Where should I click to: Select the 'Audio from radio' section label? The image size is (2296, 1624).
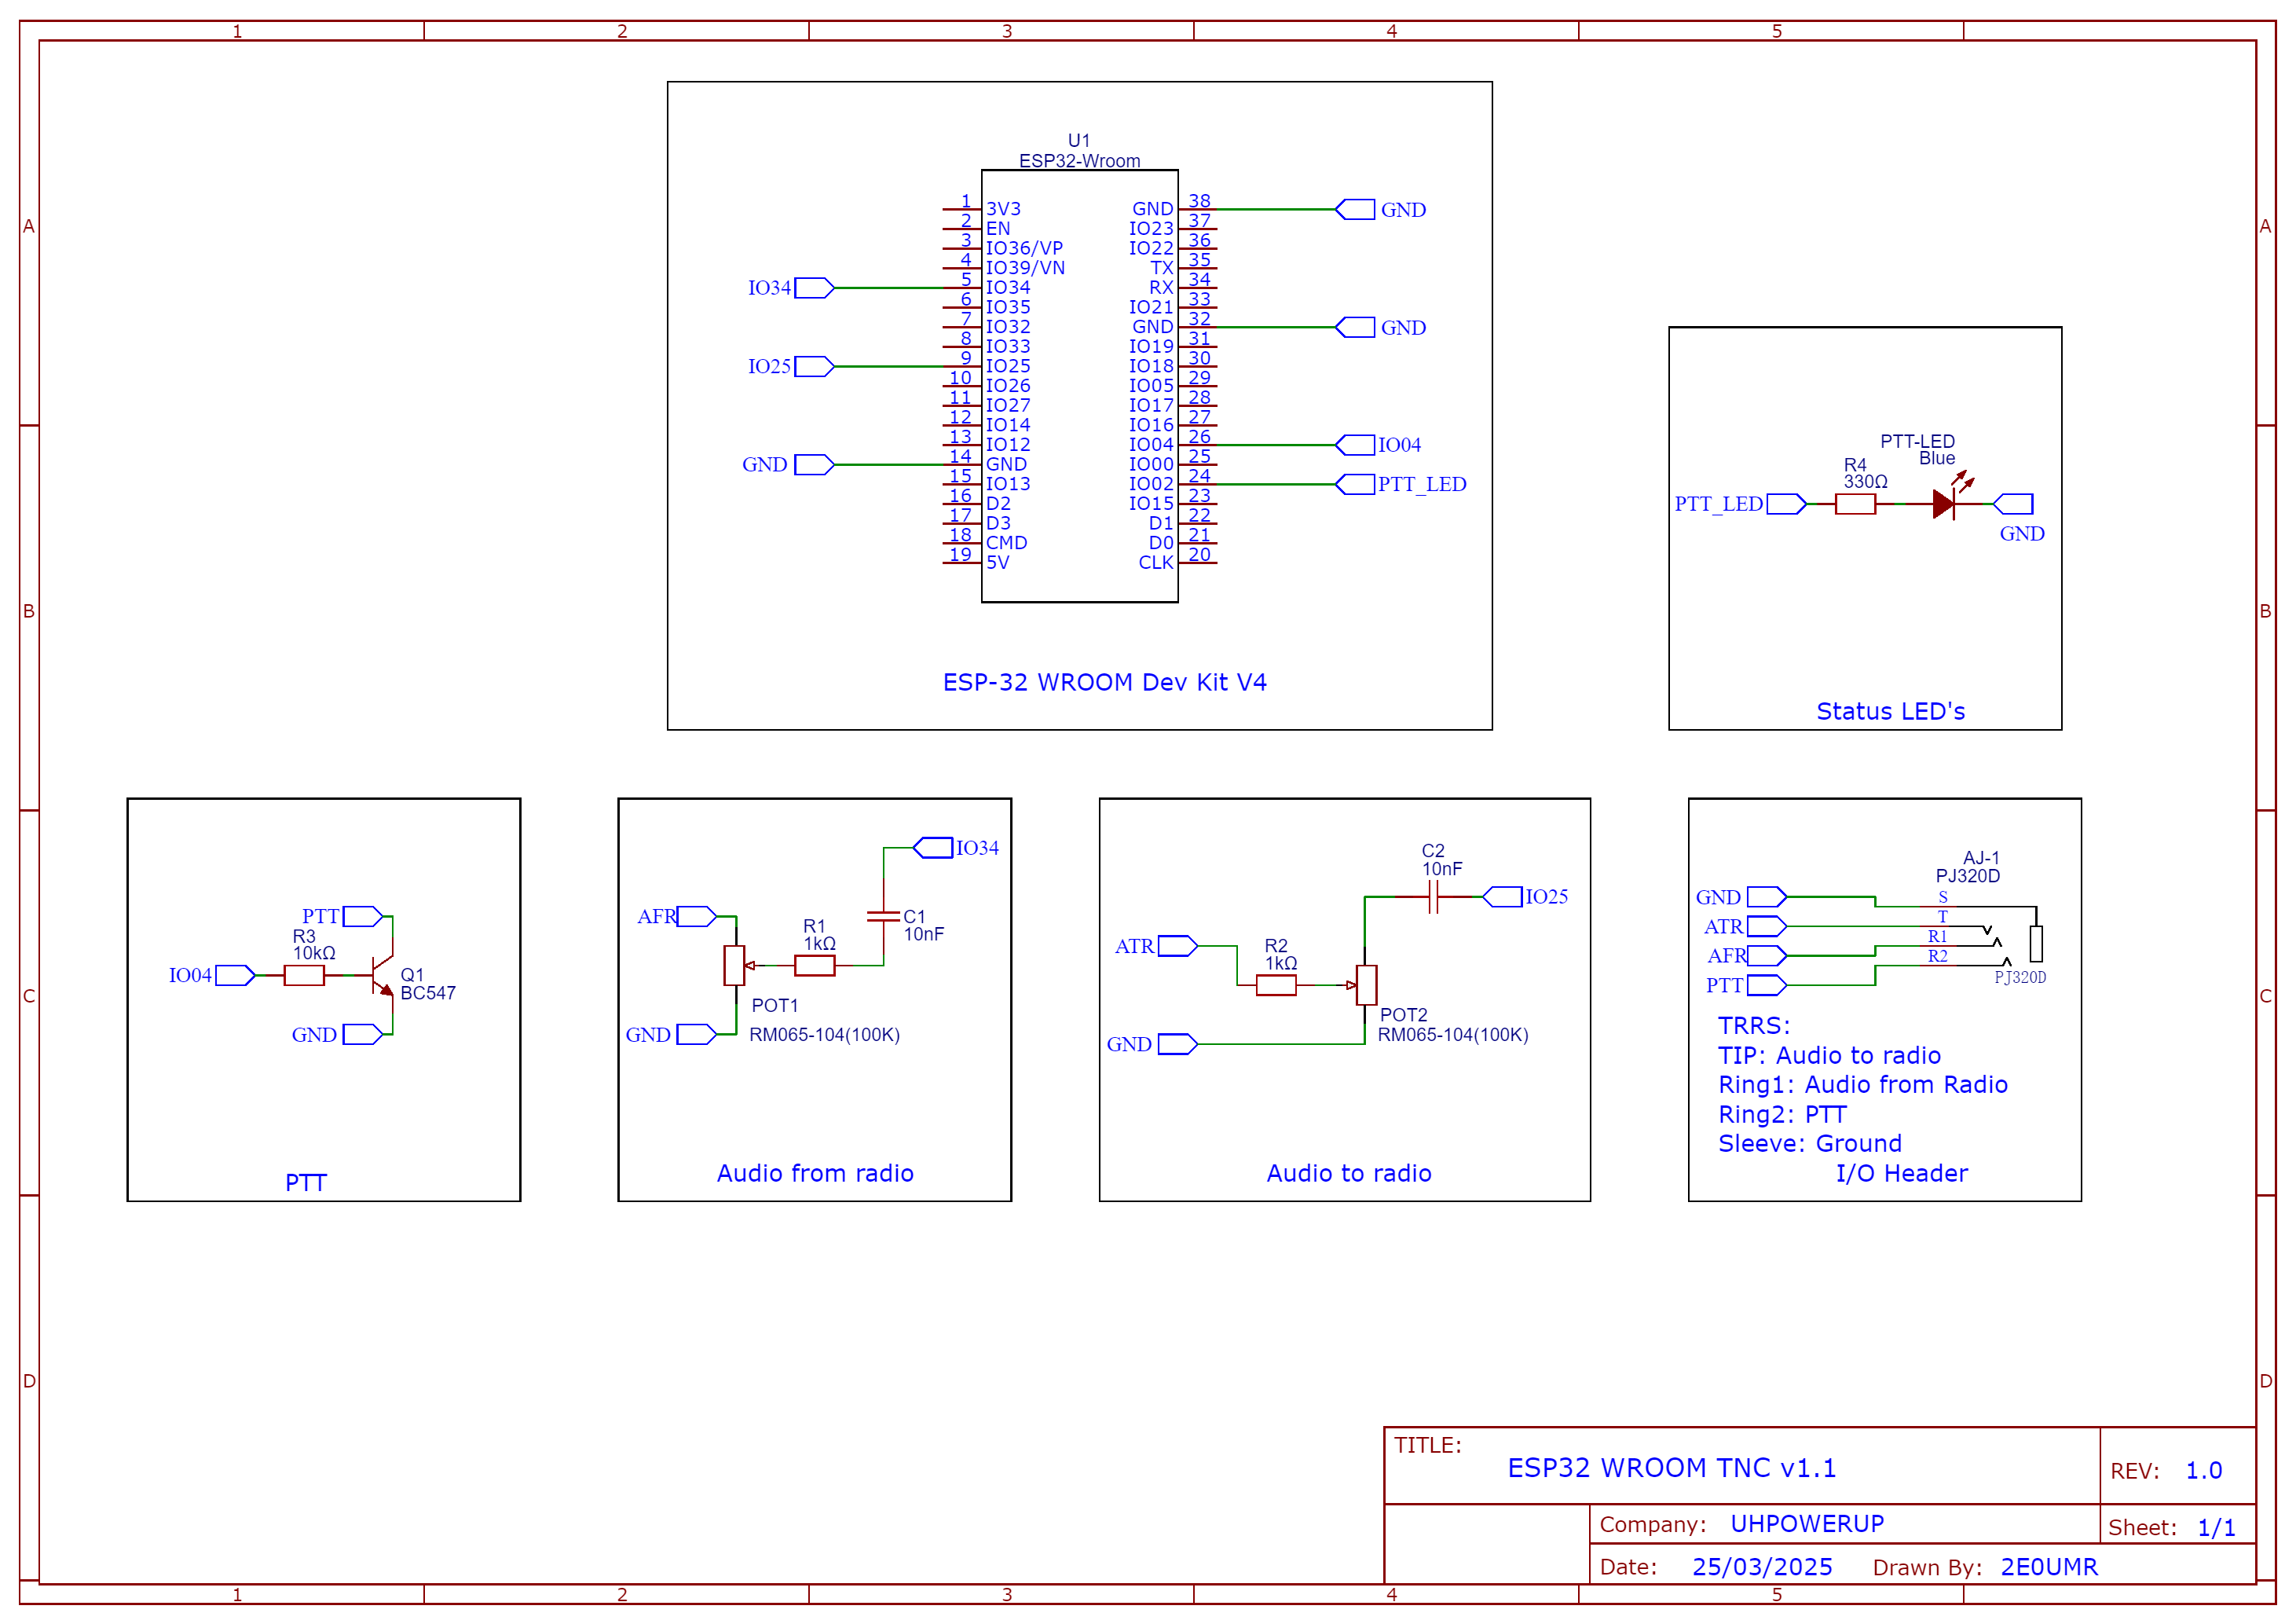coord(814,1172)
